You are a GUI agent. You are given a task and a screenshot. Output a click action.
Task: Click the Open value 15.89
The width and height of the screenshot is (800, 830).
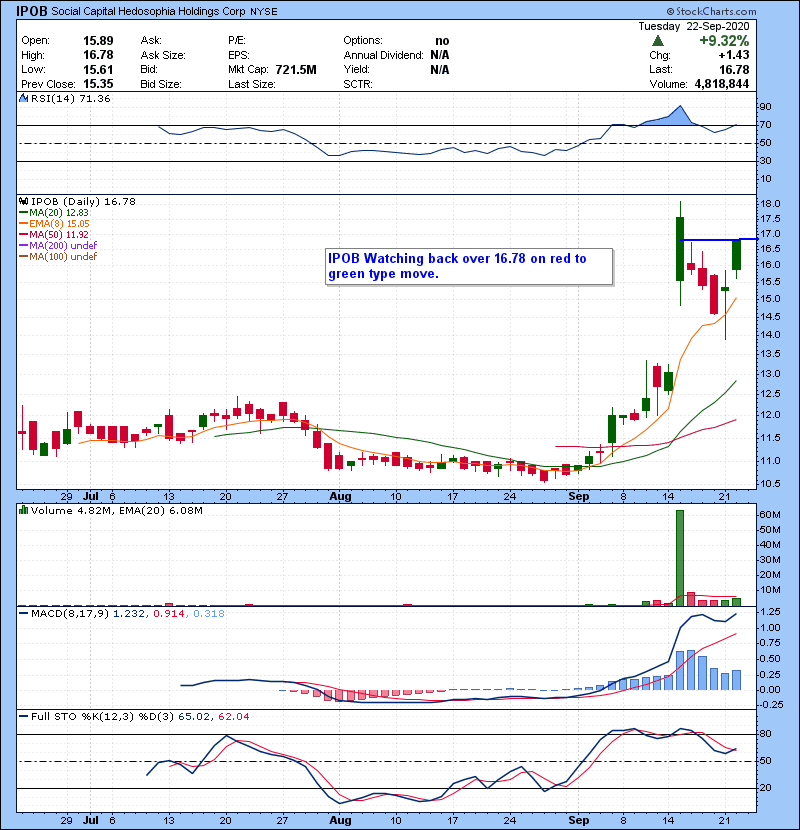point(98,41)
